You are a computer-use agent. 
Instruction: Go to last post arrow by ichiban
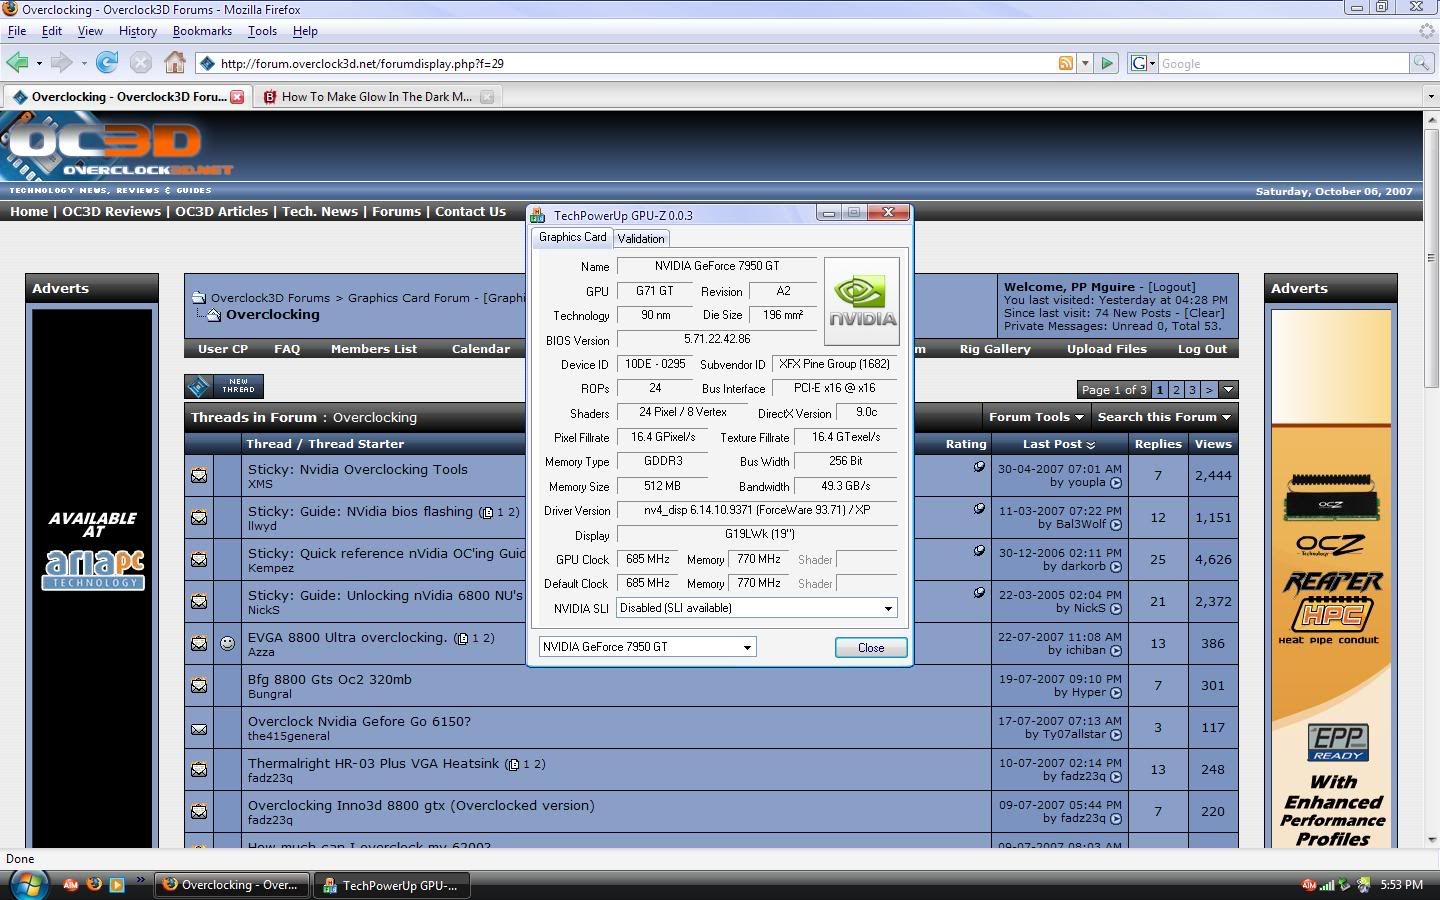click(x=1116, y=651)
